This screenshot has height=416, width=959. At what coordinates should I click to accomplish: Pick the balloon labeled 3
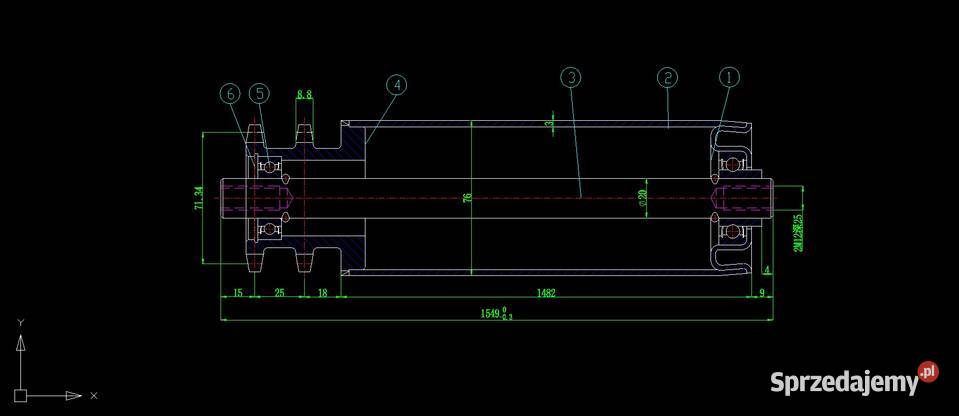[x=570, y=77]
